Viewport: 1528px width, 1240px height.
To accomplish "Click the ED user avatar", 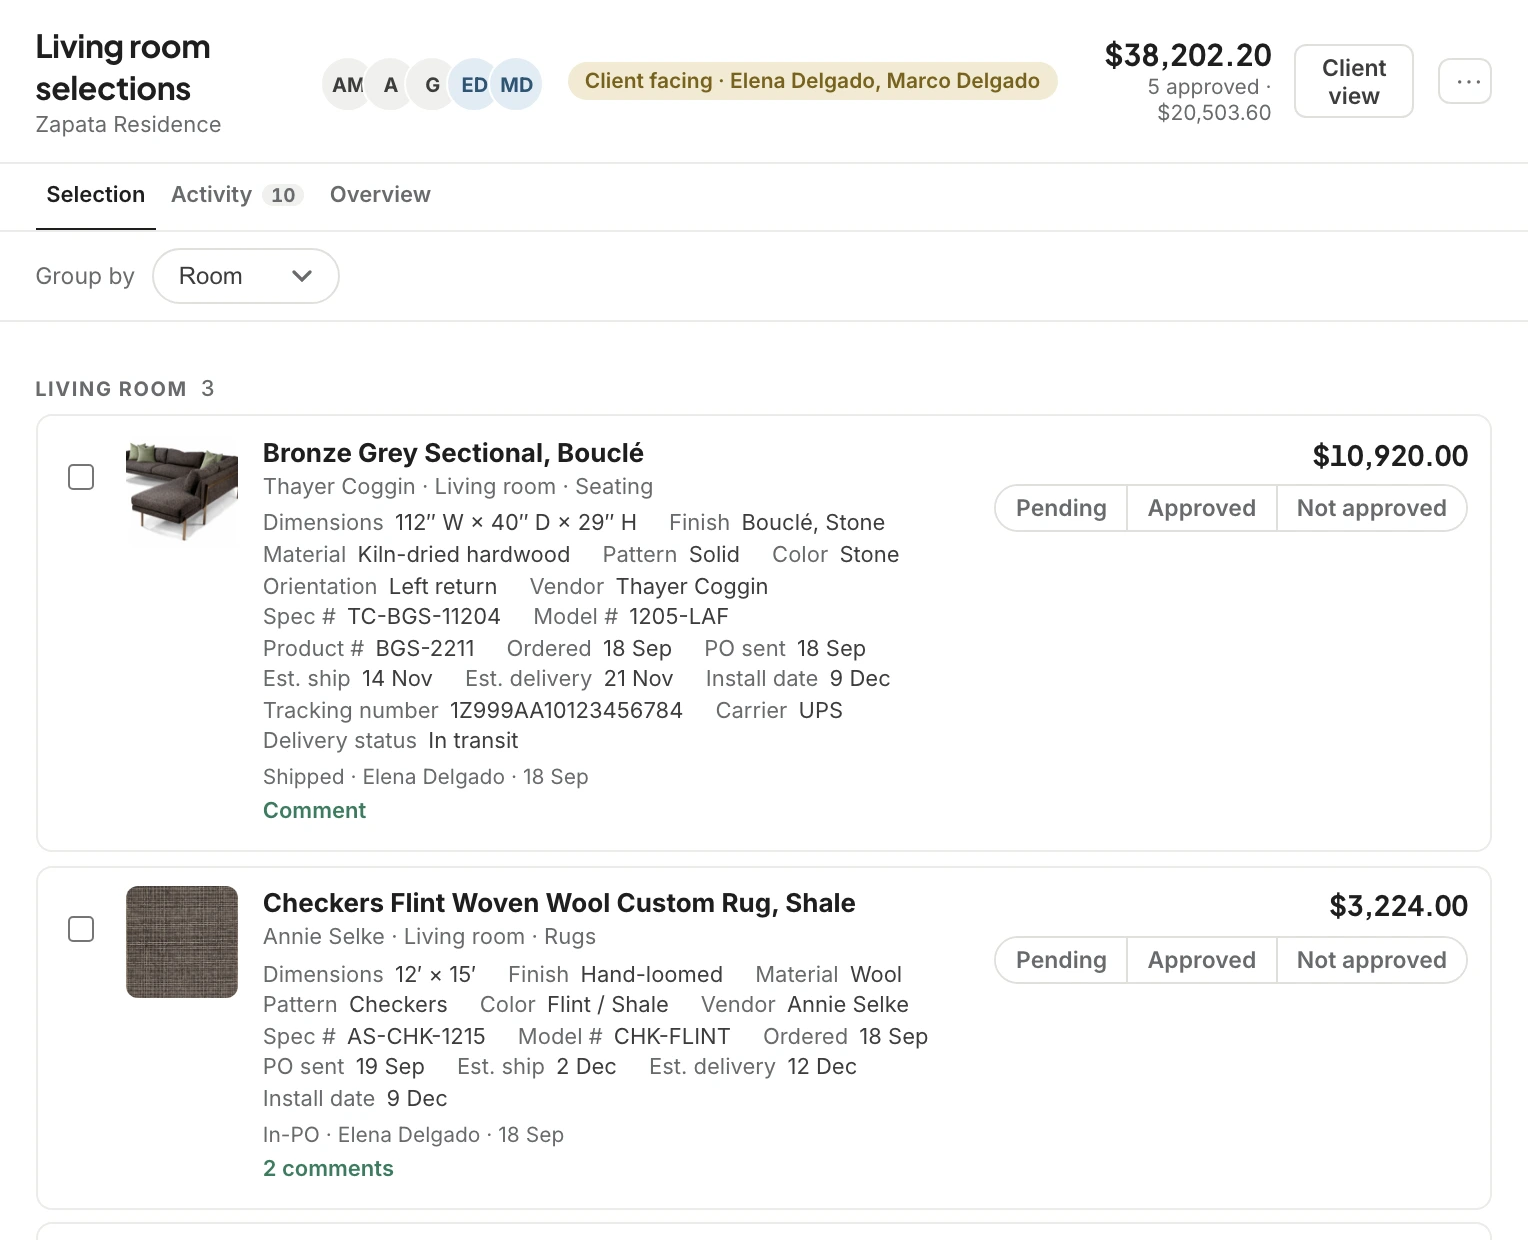I will (474, 84).
